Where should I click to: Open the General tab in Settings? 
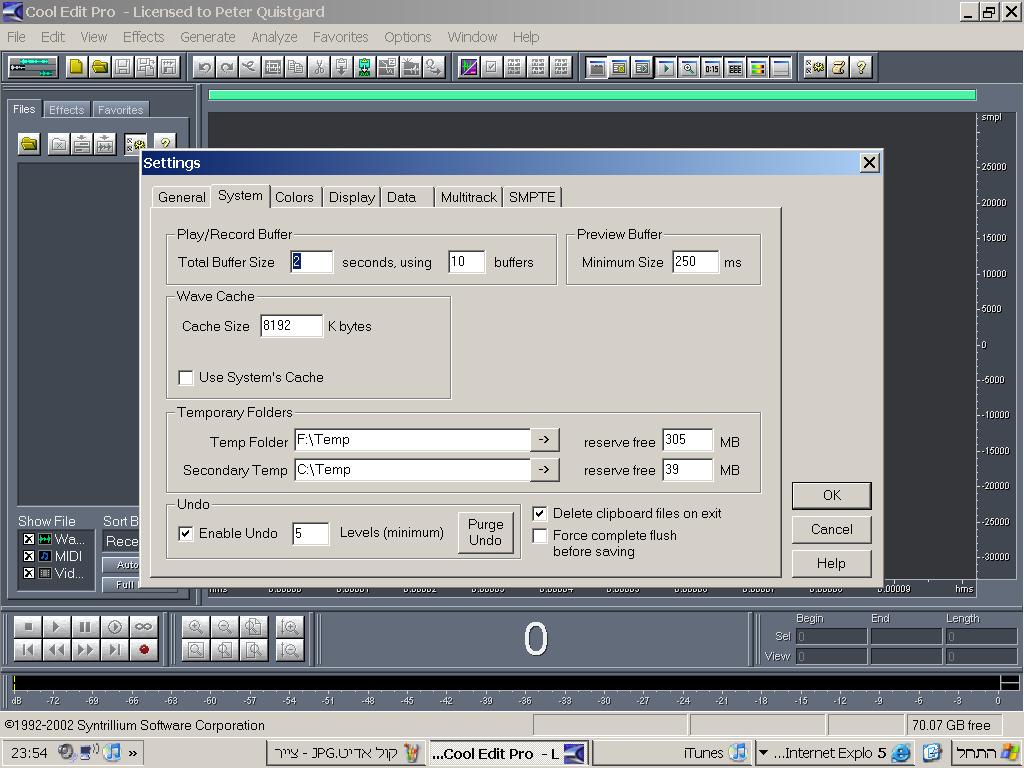pyautogui.click(x=182, y=197)
